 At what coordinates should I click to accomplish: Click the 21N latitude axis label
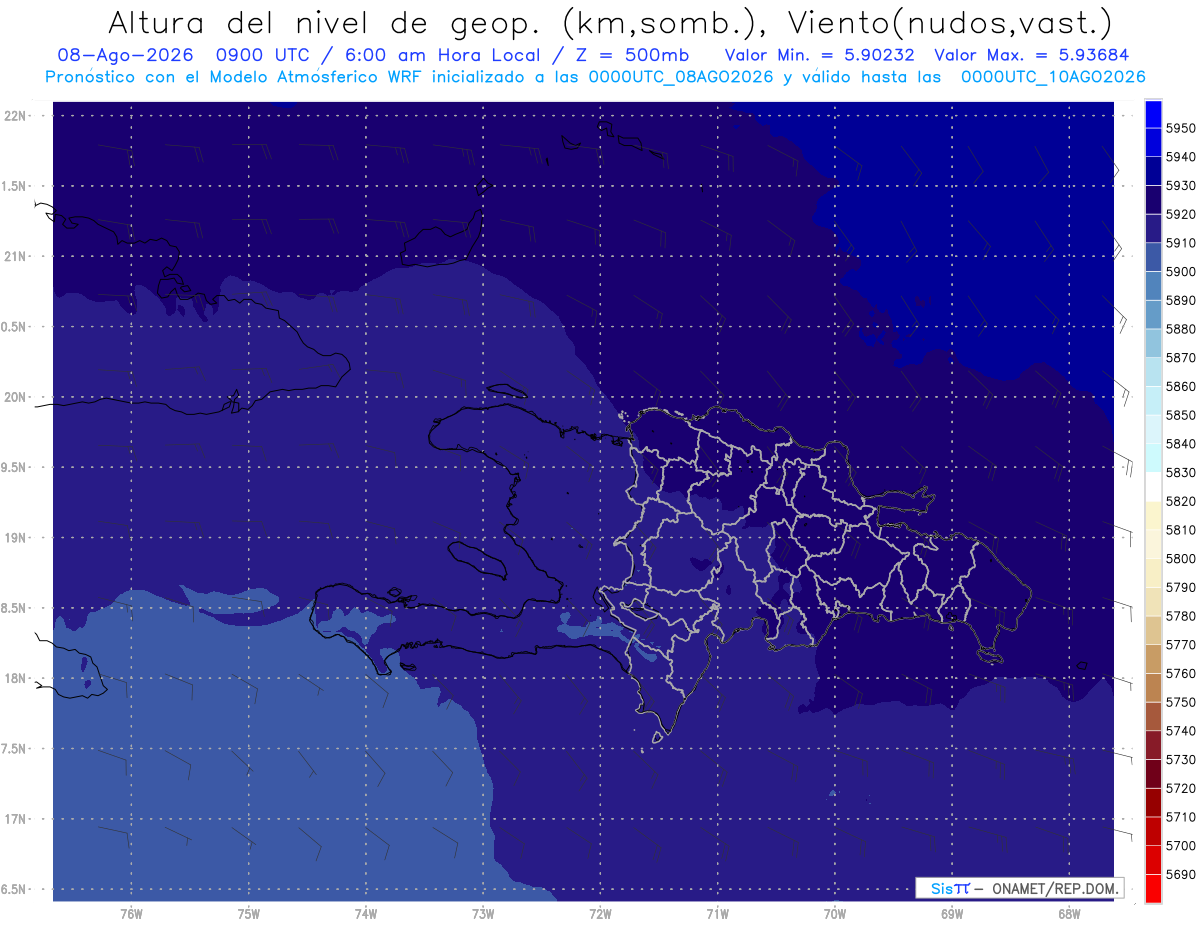tap(17, 257)
